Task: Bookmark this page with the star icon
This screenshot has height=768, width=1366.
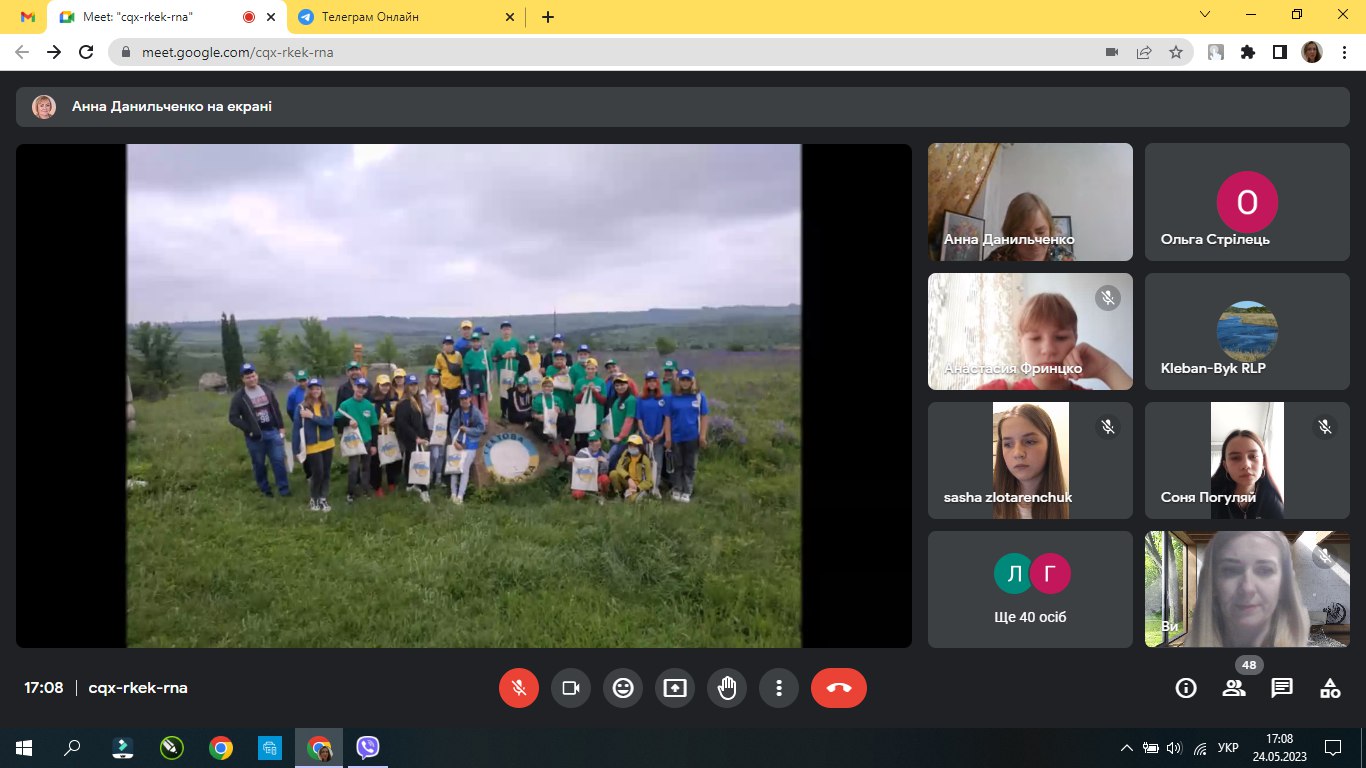Action: coord(1176,52)
